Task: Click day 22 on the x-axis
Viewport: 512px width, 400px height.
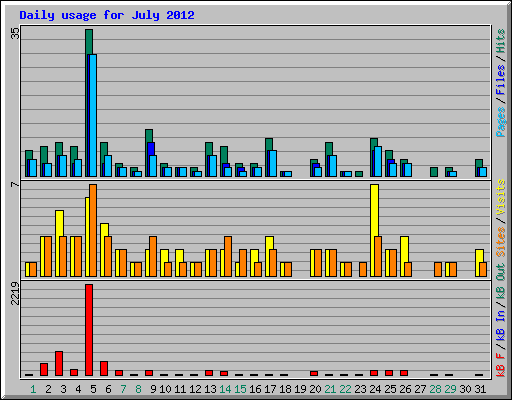Action: coord(345,389)
